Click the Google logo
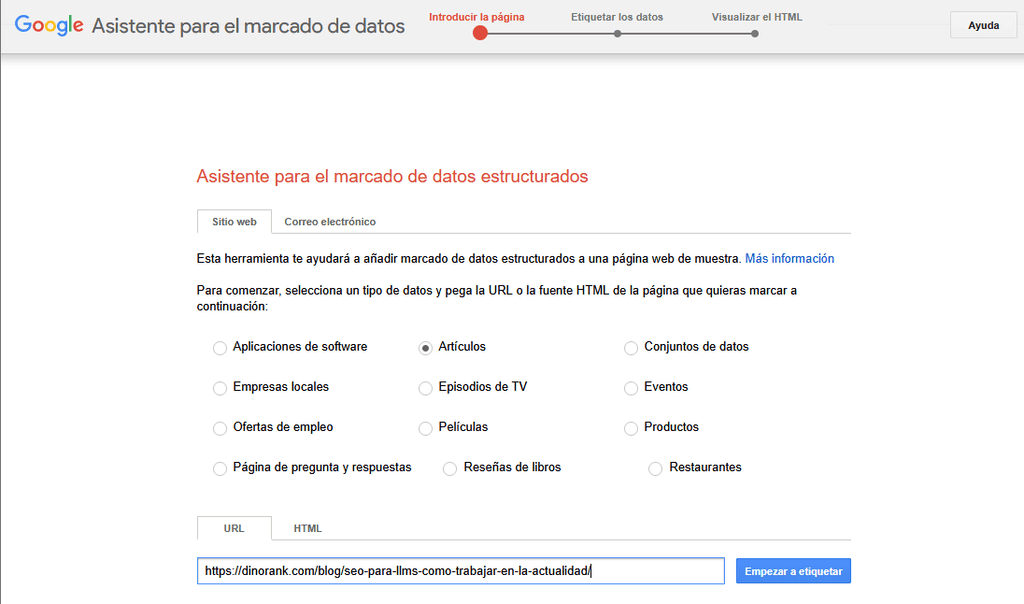This screenshot has height=604, width=1024. tap(49, 26)
